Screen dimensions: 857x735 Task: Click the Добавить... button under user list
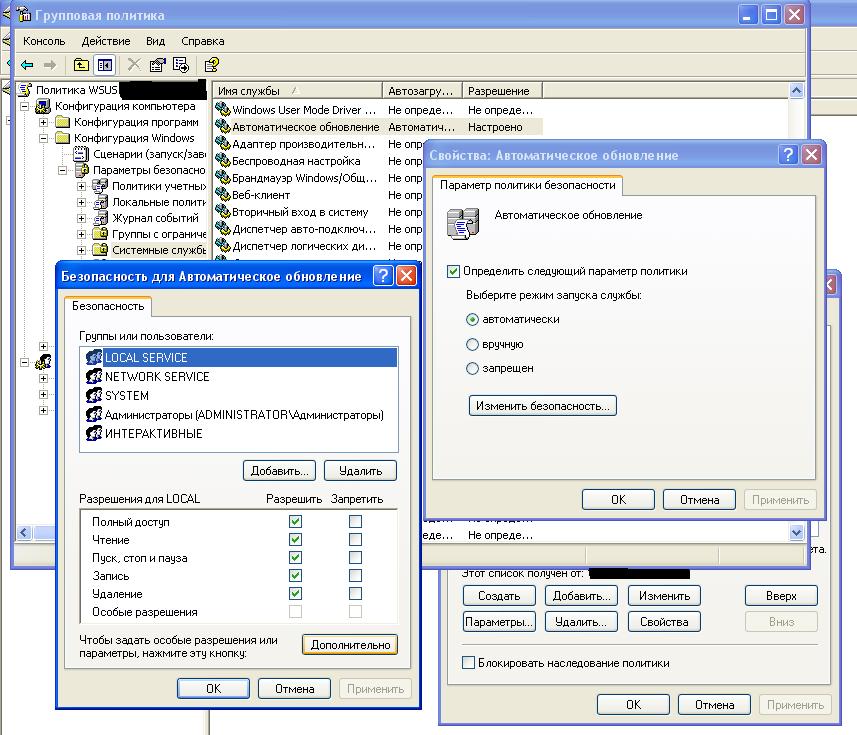pyautogui.click(x=279, y=471)
